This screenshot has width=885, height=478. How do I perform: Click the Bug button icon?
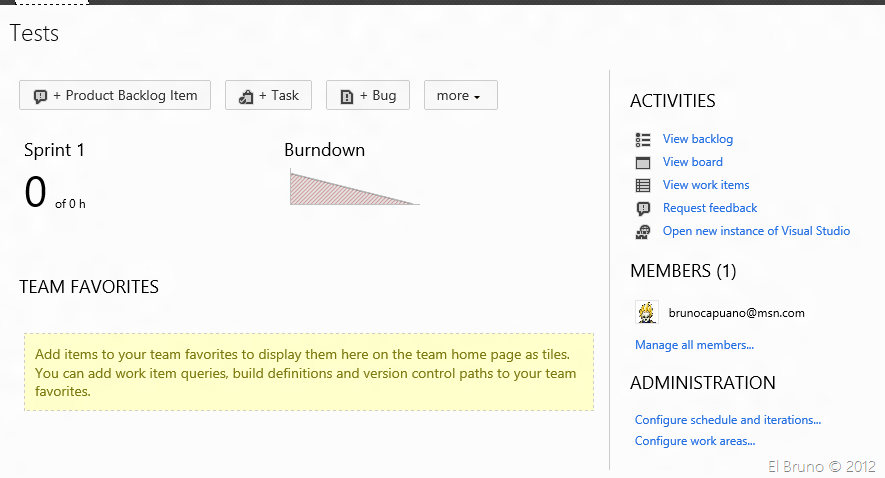(347, 96)
